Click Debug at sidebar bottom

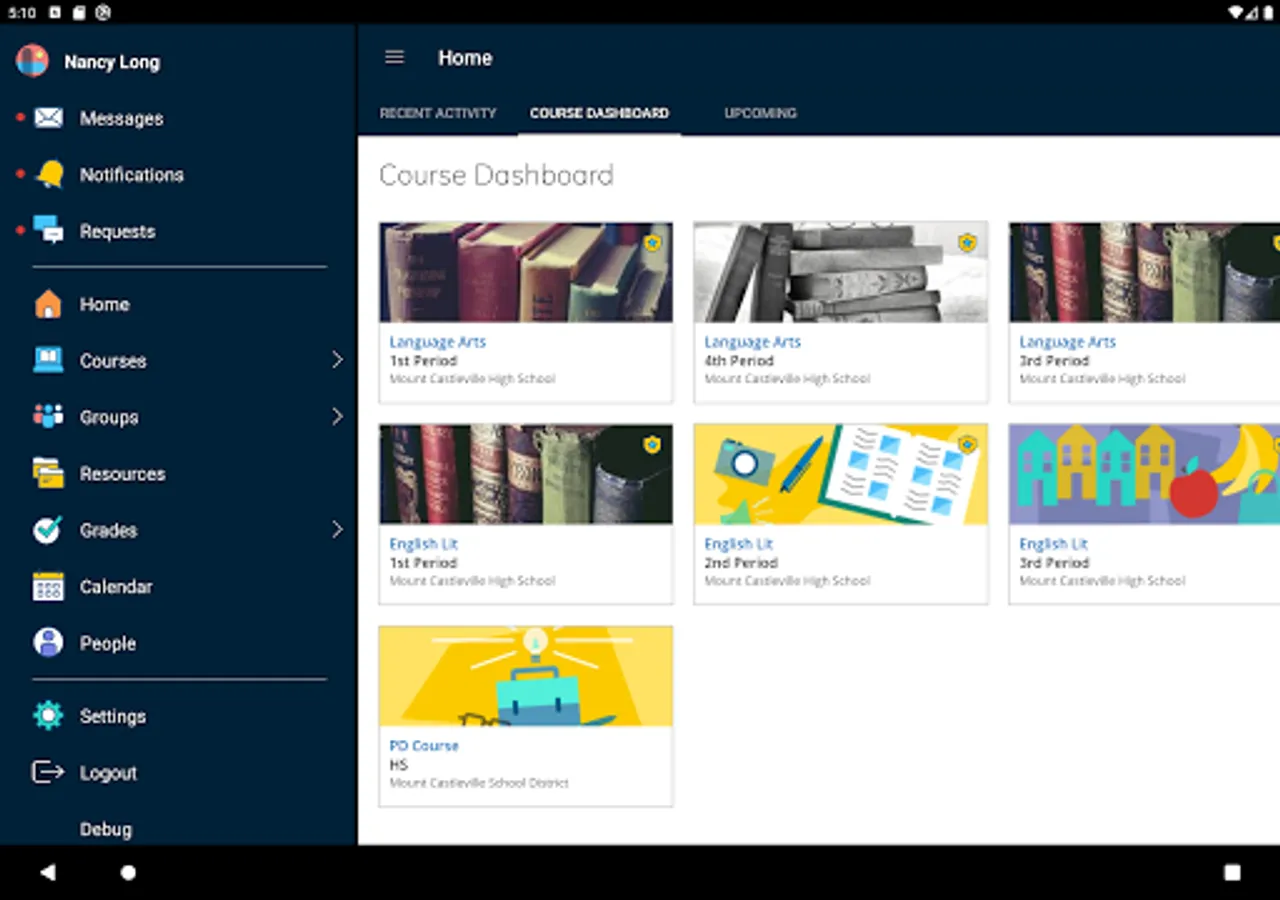pyautogui.click(x=106, y=829)
